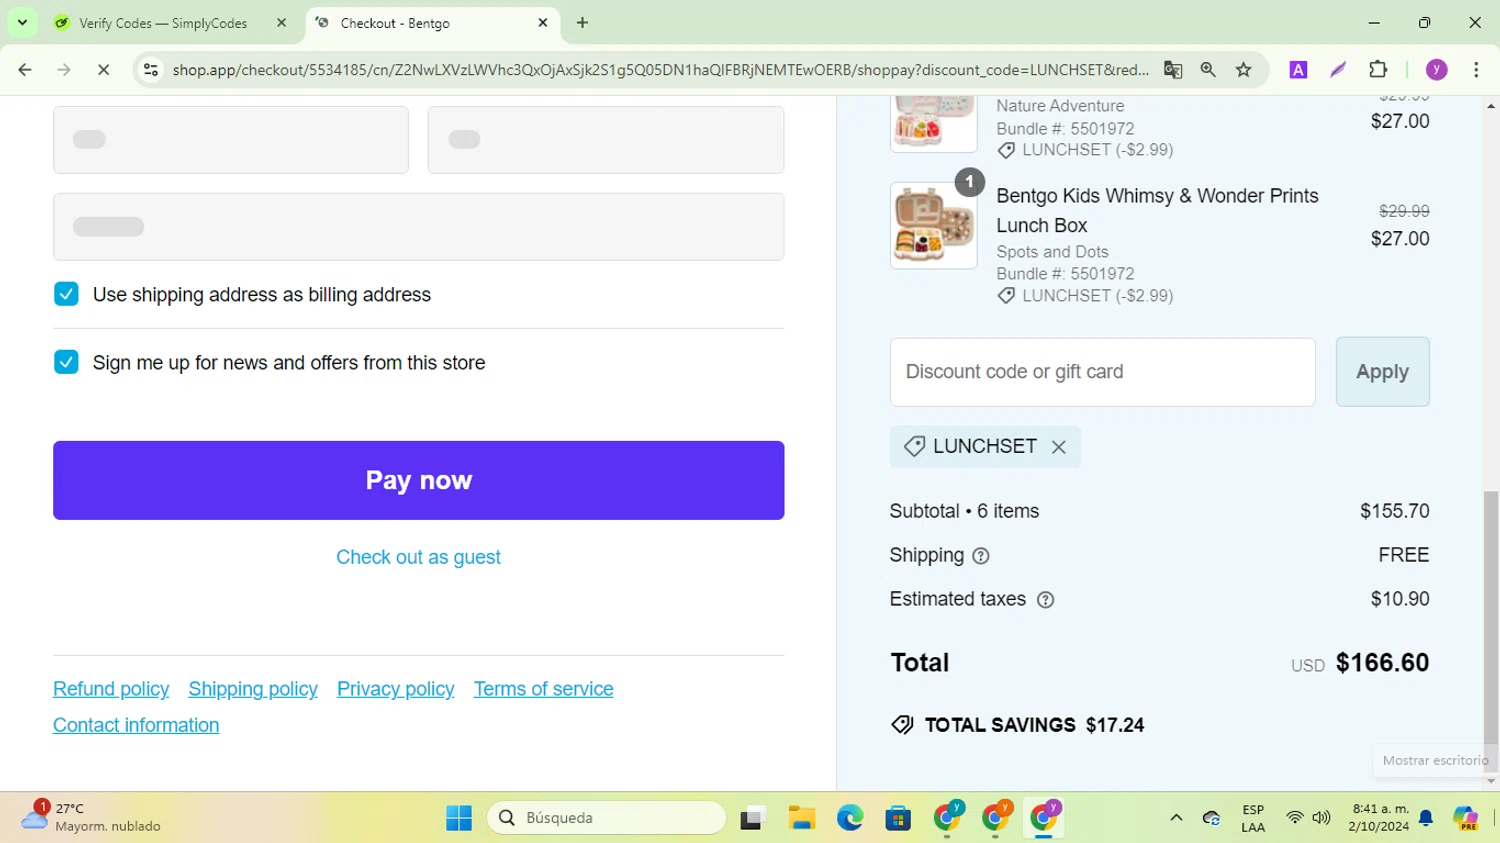Click the Nature Adventure lunch box thumbnail
Image resolution: width=1500 pixels, height=843 pixels.
(933, 123)
